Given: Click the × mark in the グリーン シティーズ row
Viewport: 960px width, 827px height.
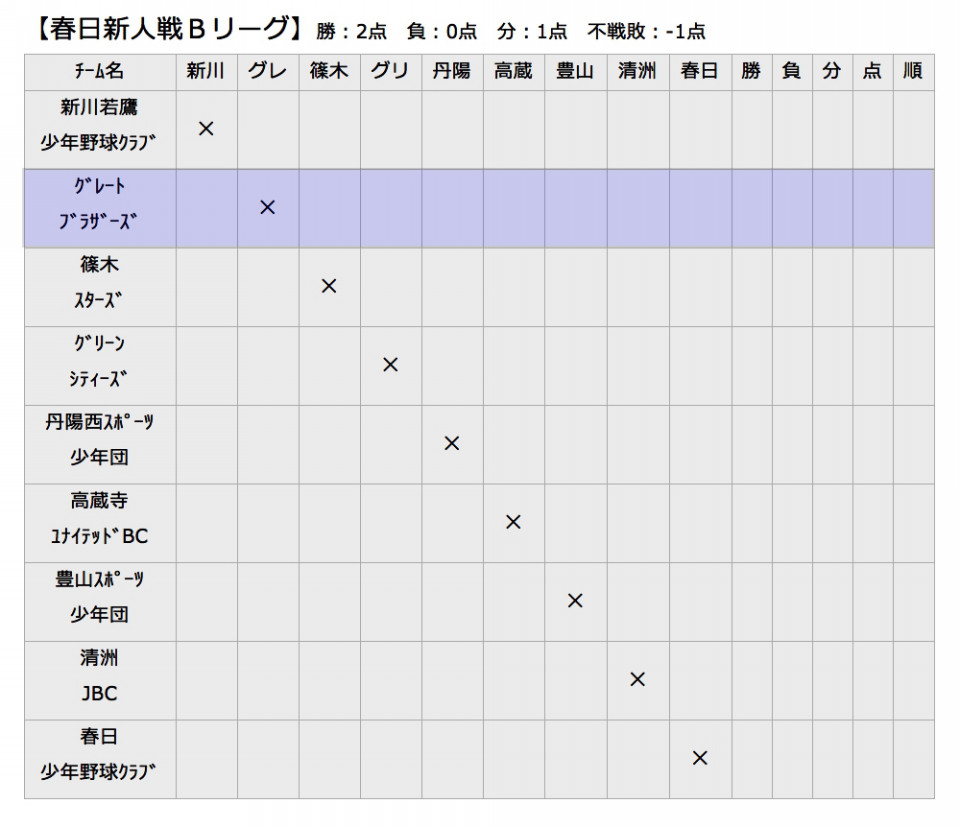Looking at the screenshot, I should [x=390, y=365].
